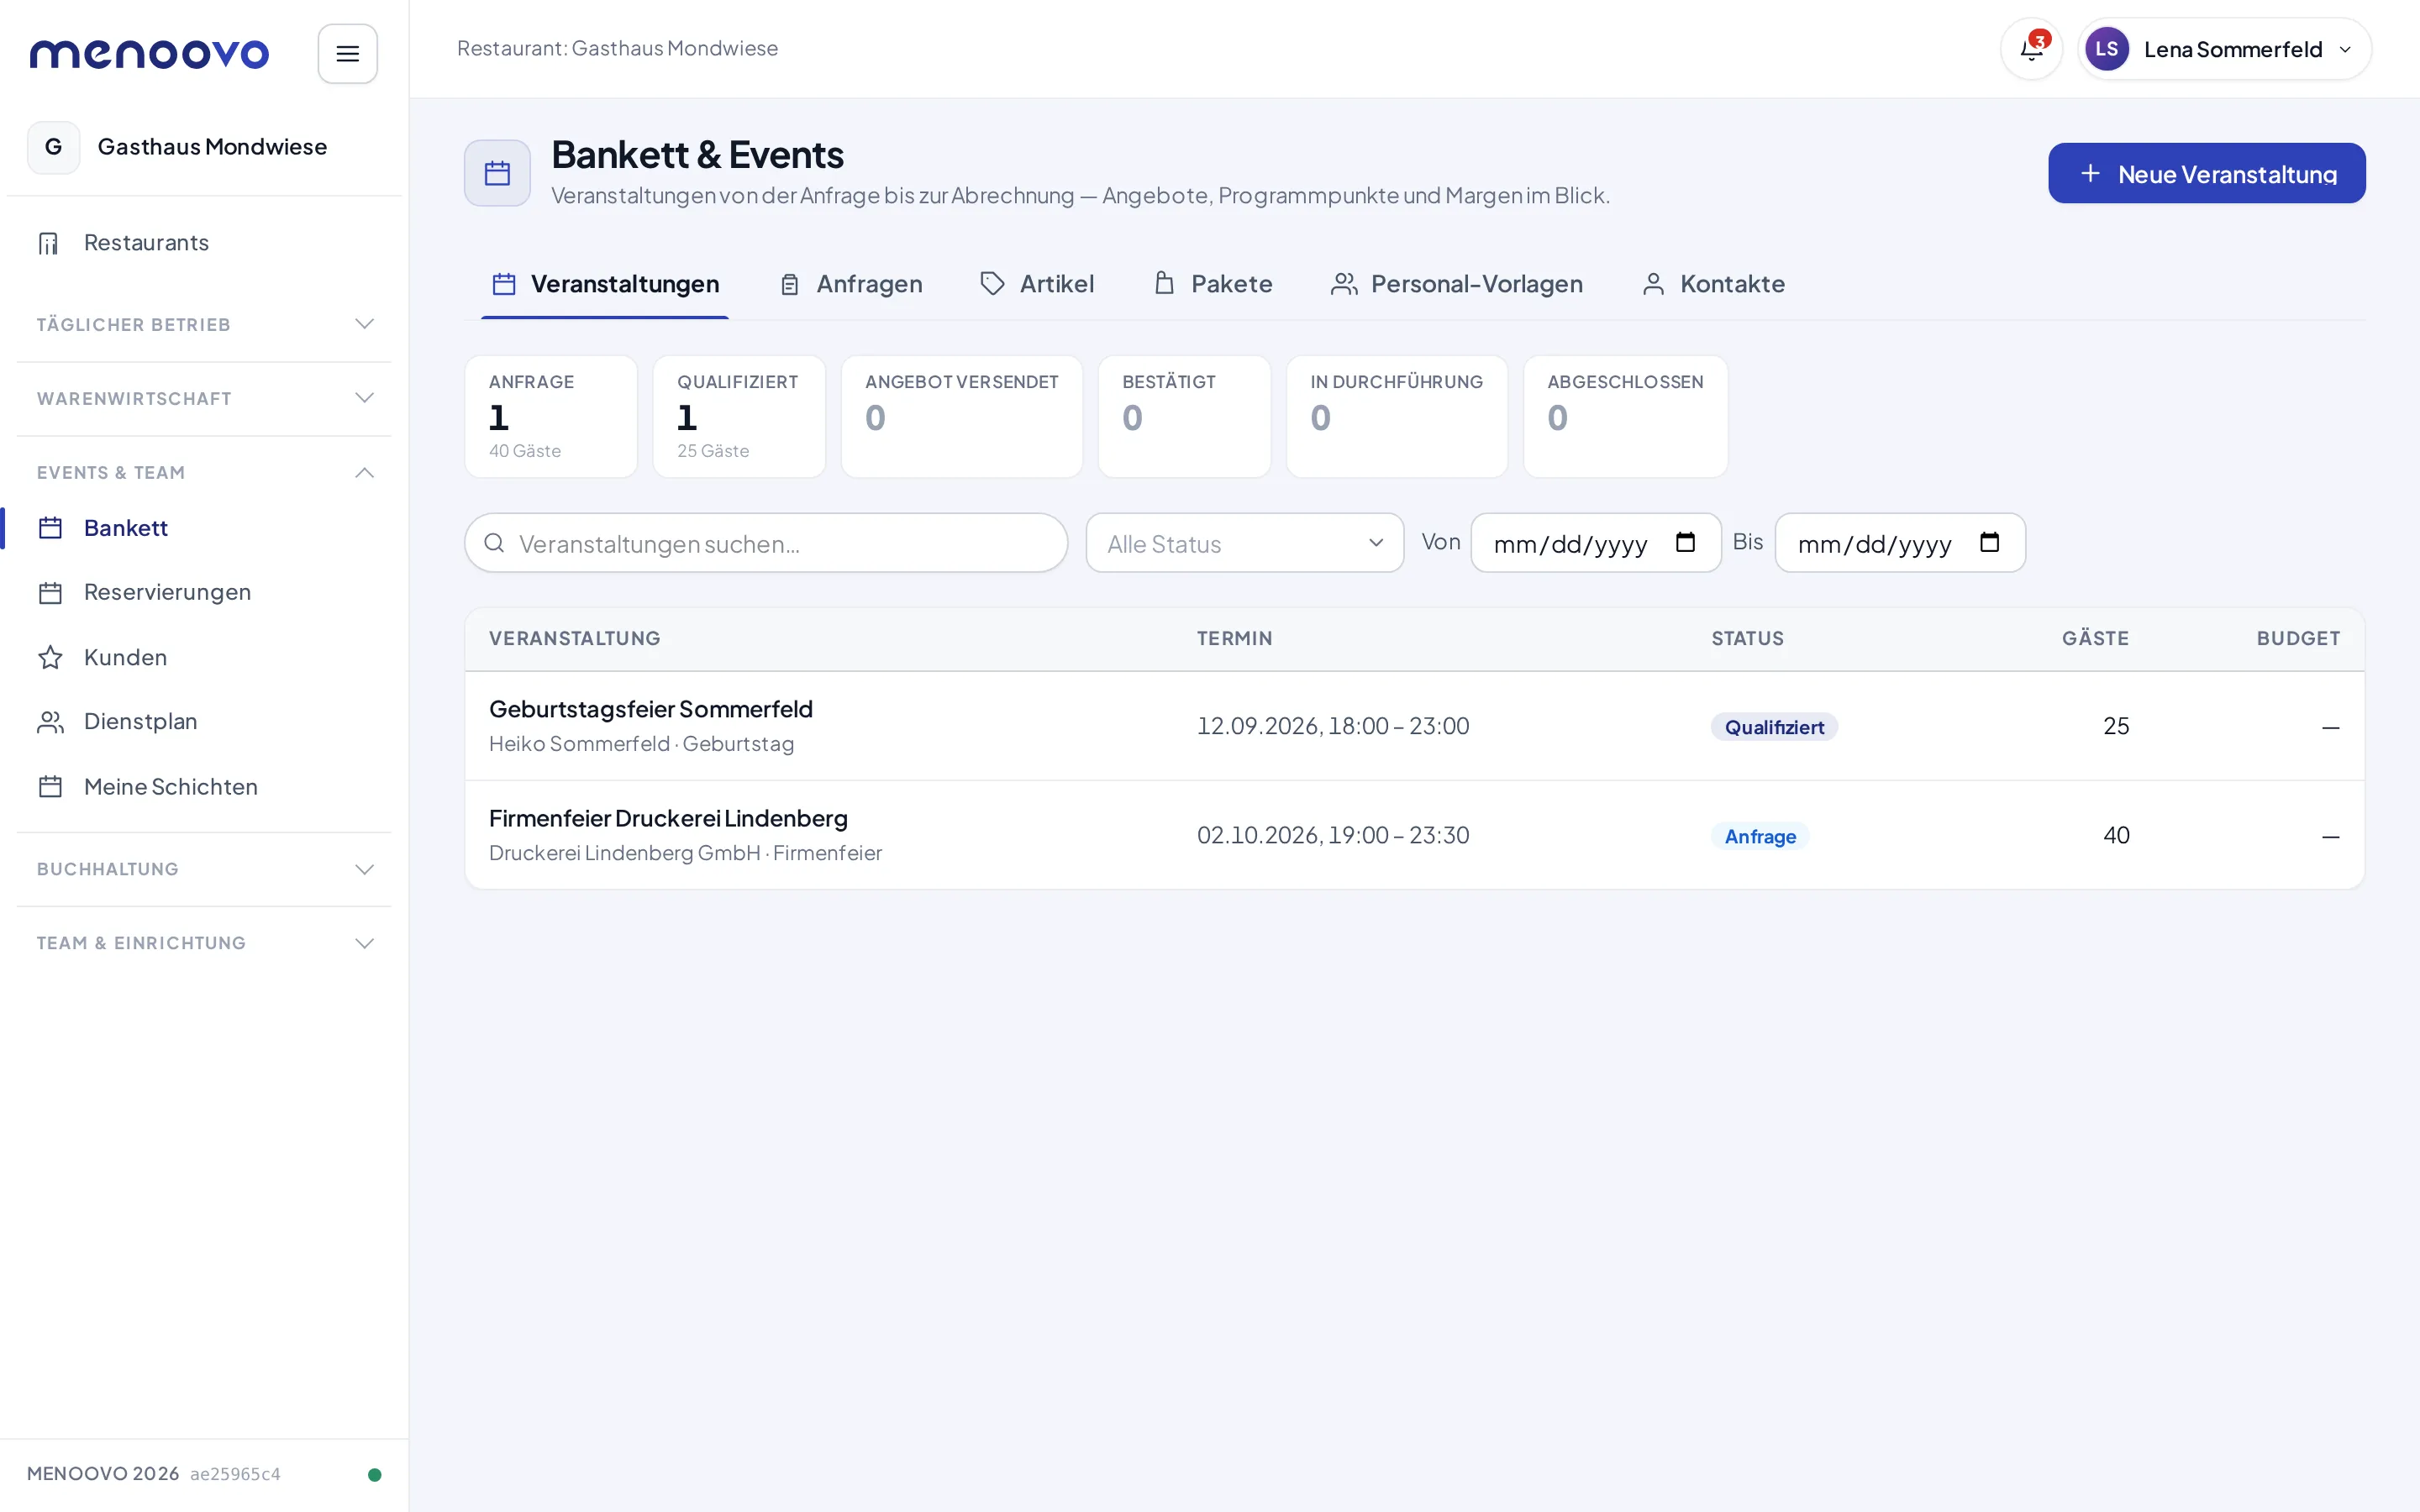Click the Qualifiziert status badge
The image size is (2420, 1512).
tap(1774, 727)
